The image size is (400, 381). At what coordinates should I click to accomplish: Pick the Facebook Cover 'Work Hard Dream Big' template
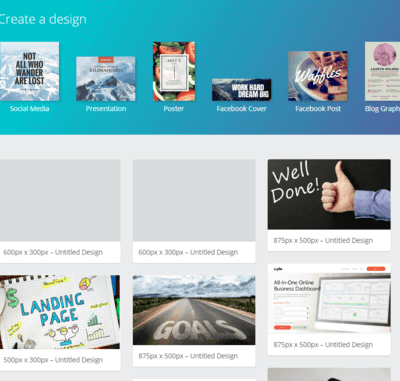click(242, 90)
